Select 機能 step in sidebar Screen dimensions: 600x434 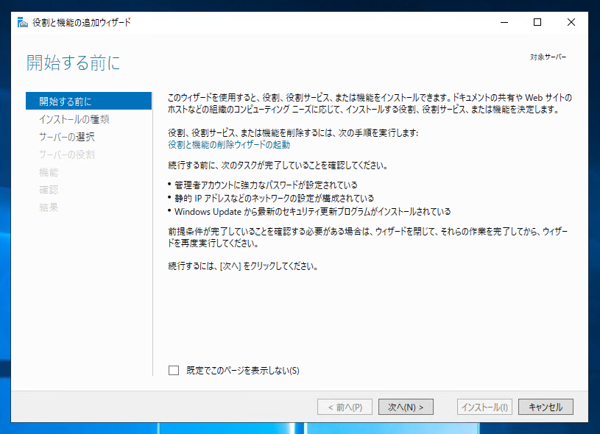click(49, 172)
